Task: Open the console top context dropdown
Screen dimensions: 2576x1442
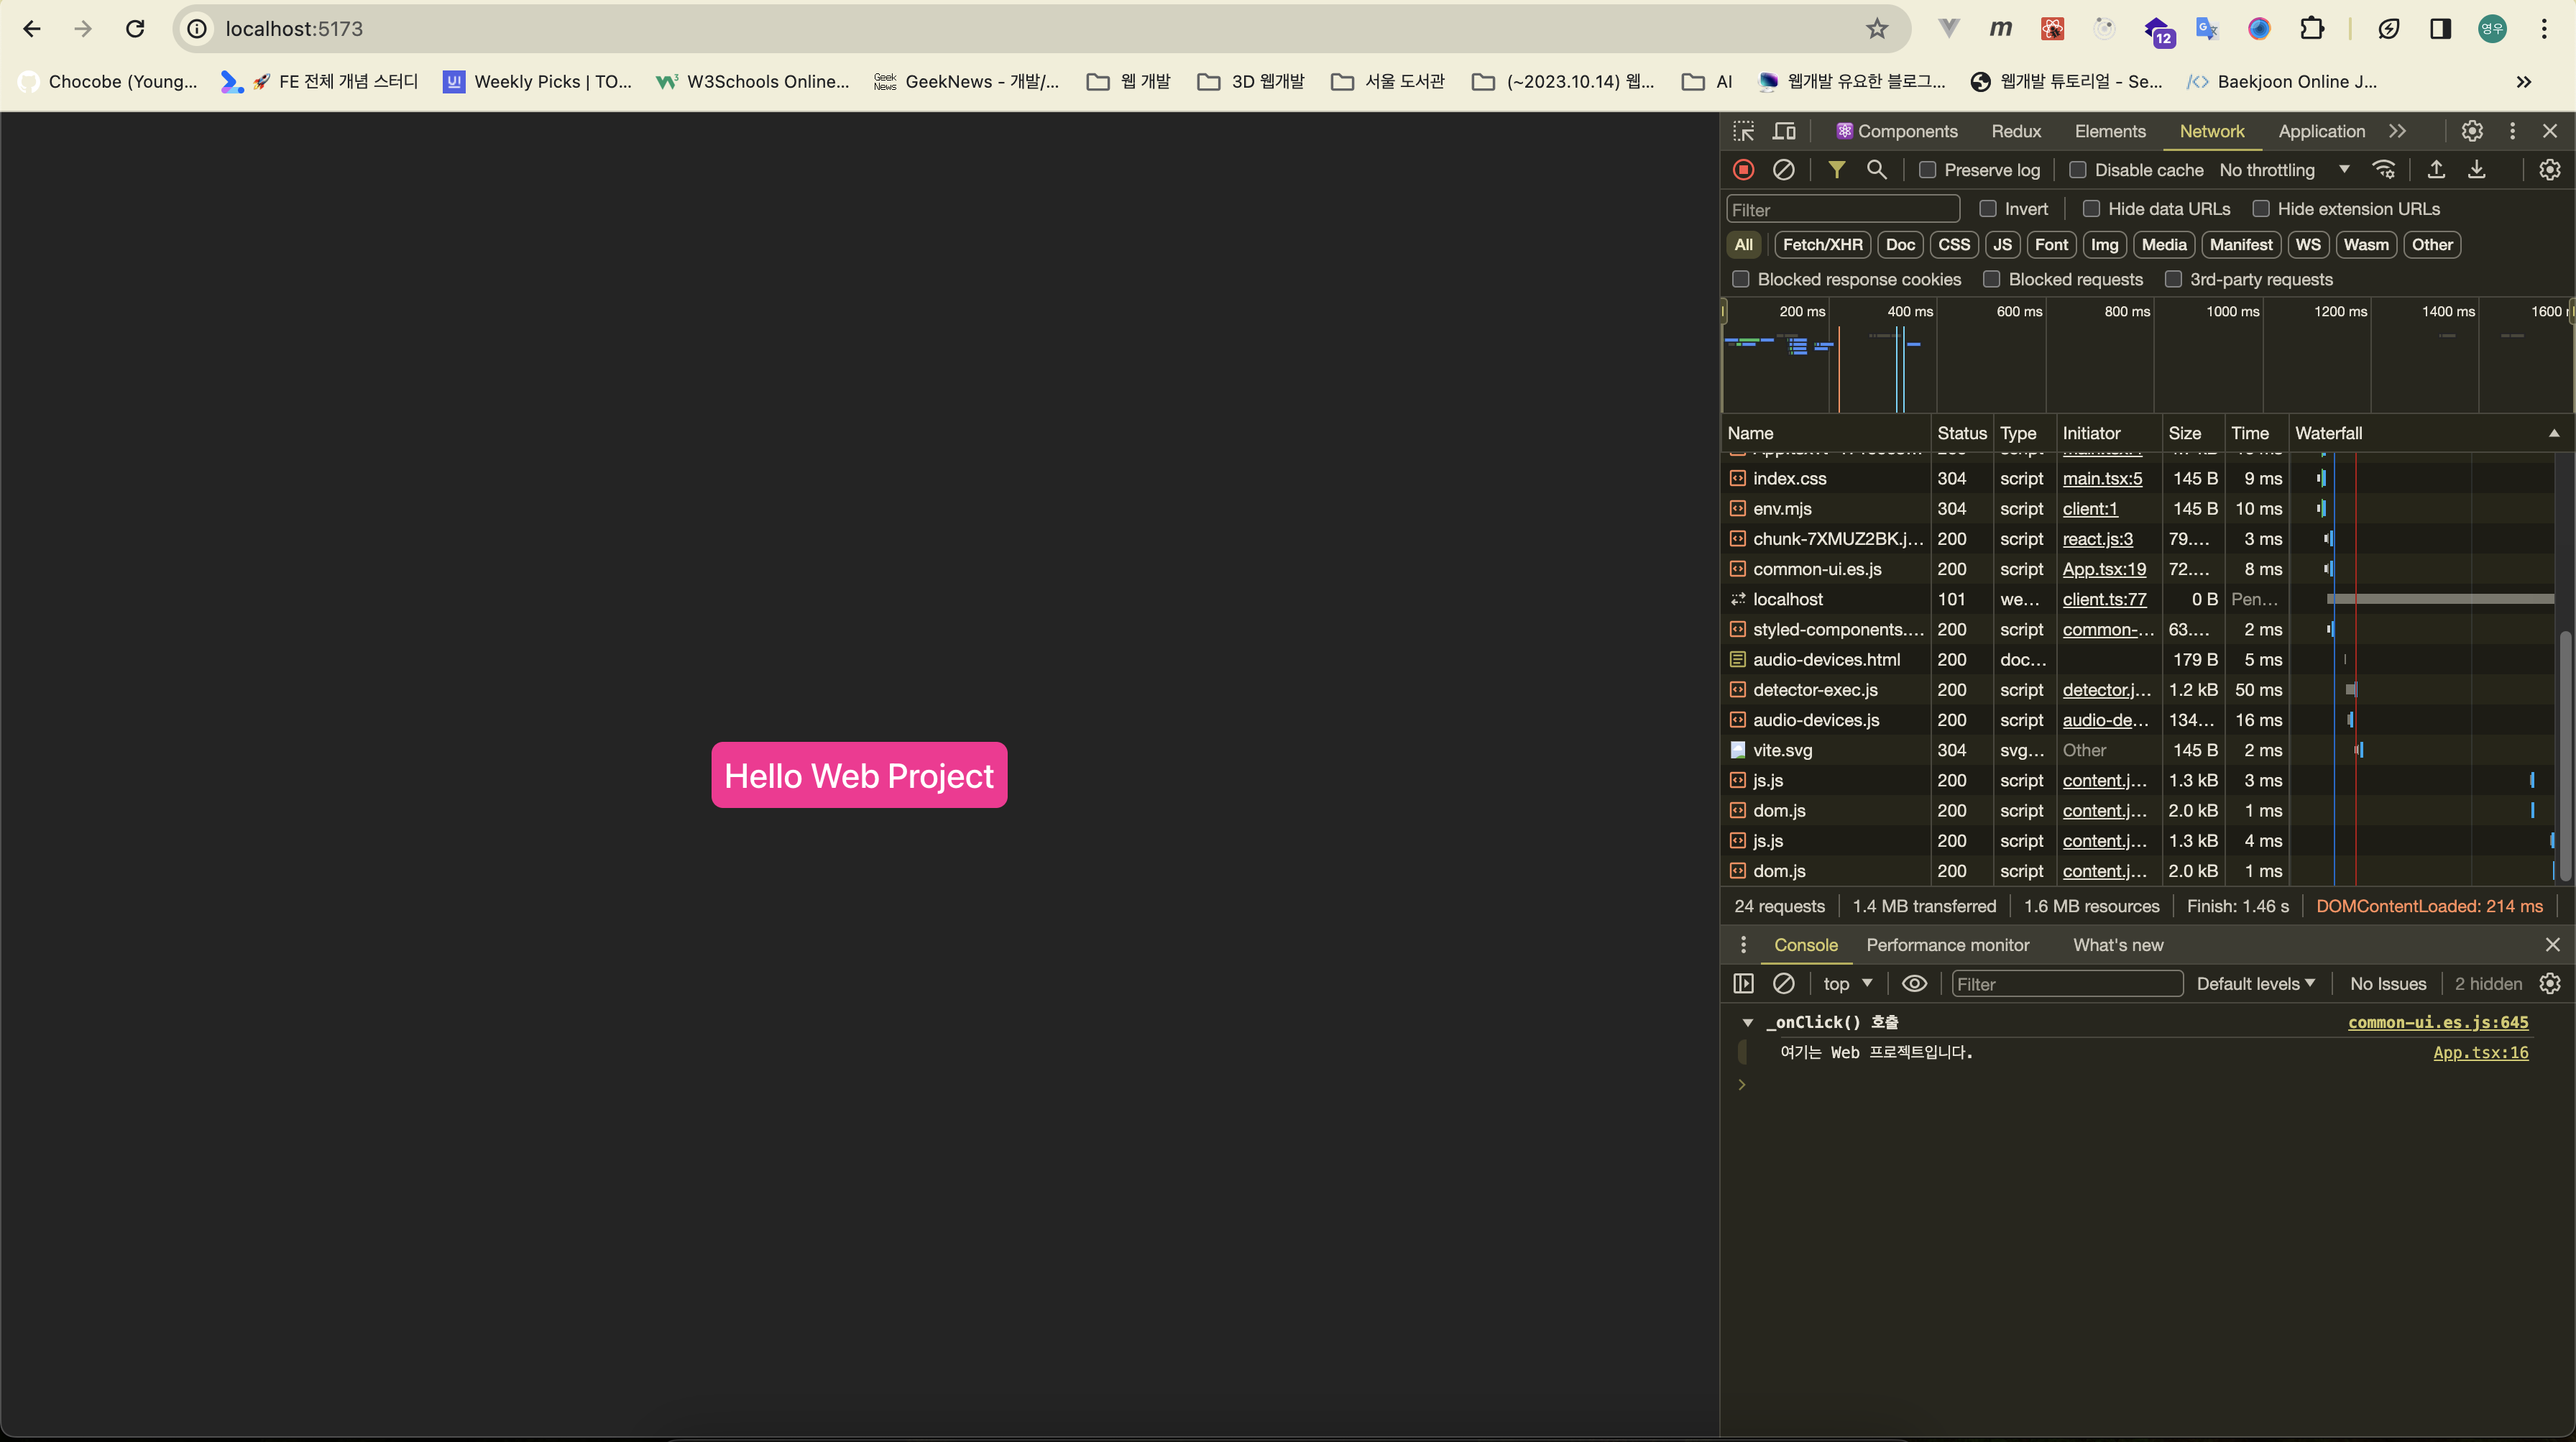Action: [x=1847, y=984]
